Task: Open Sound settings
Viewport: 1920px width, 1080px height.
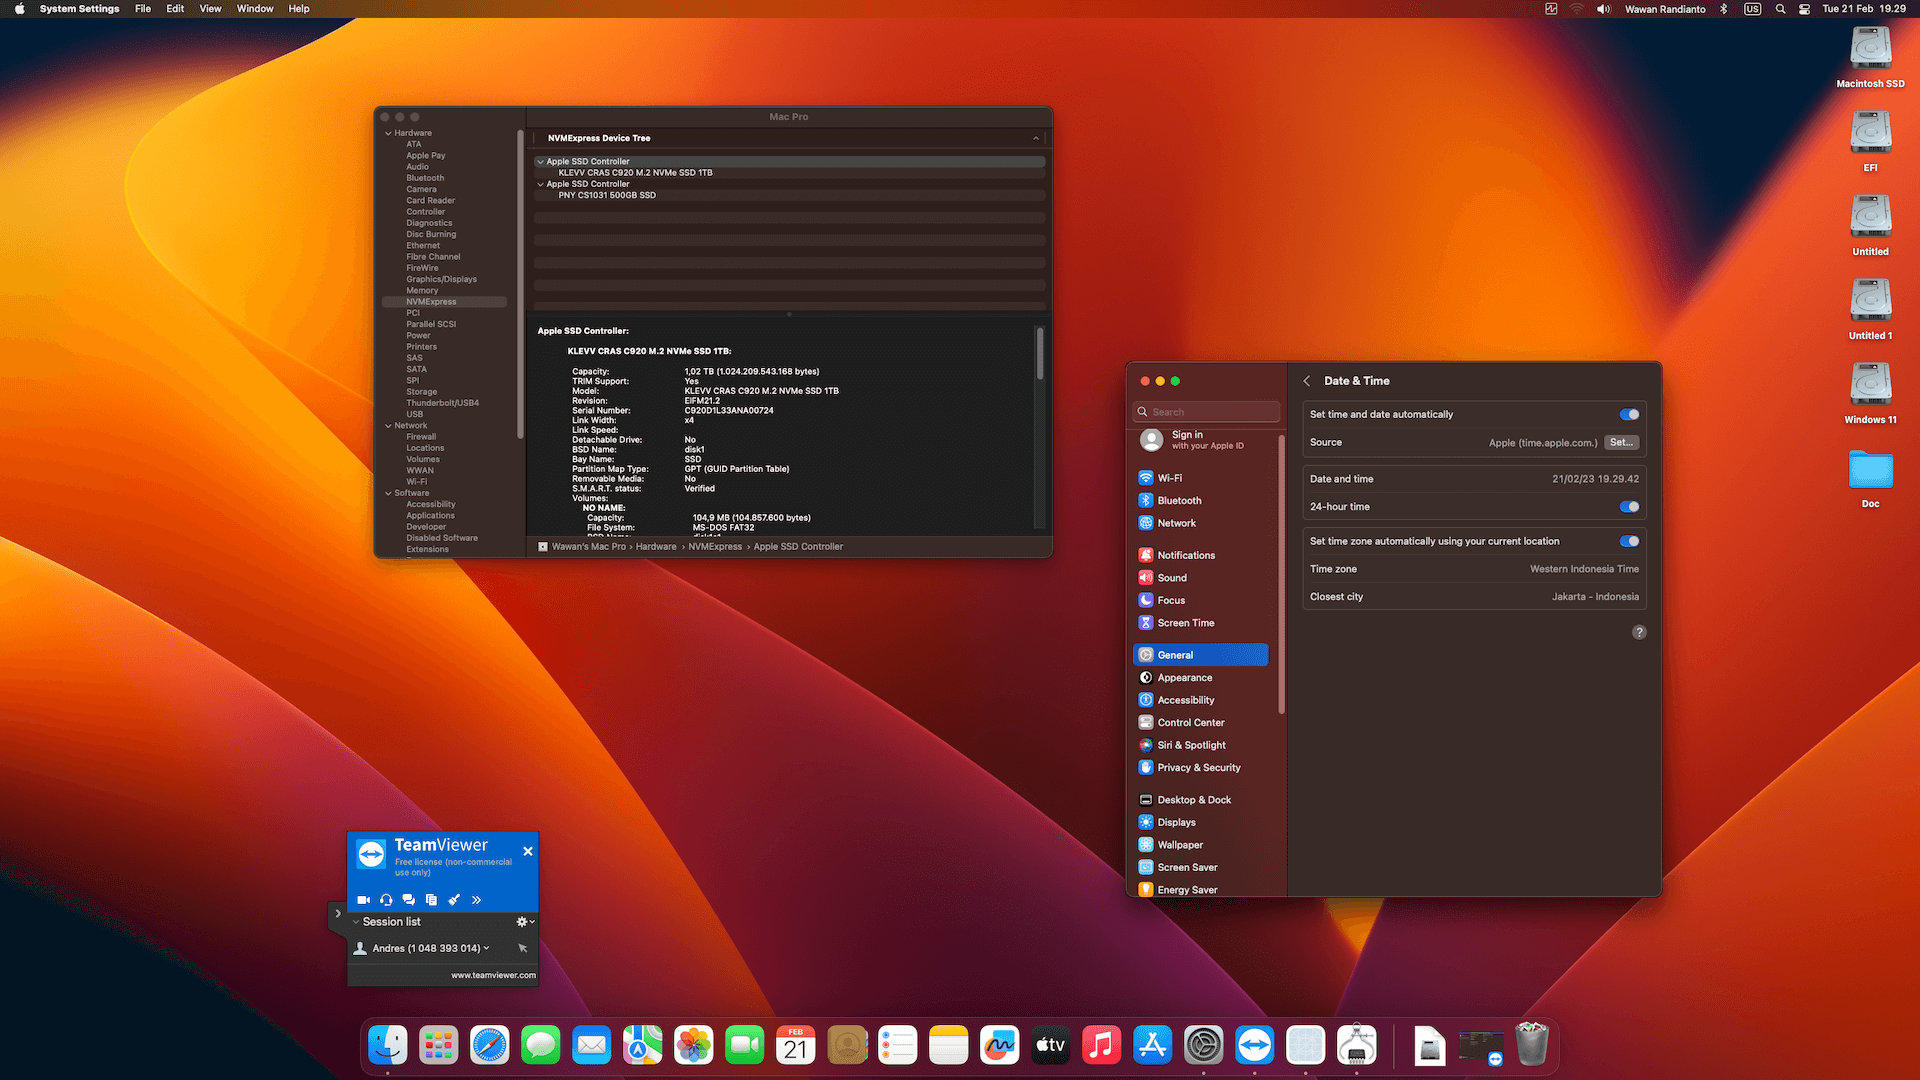Action: [1200, 578]
